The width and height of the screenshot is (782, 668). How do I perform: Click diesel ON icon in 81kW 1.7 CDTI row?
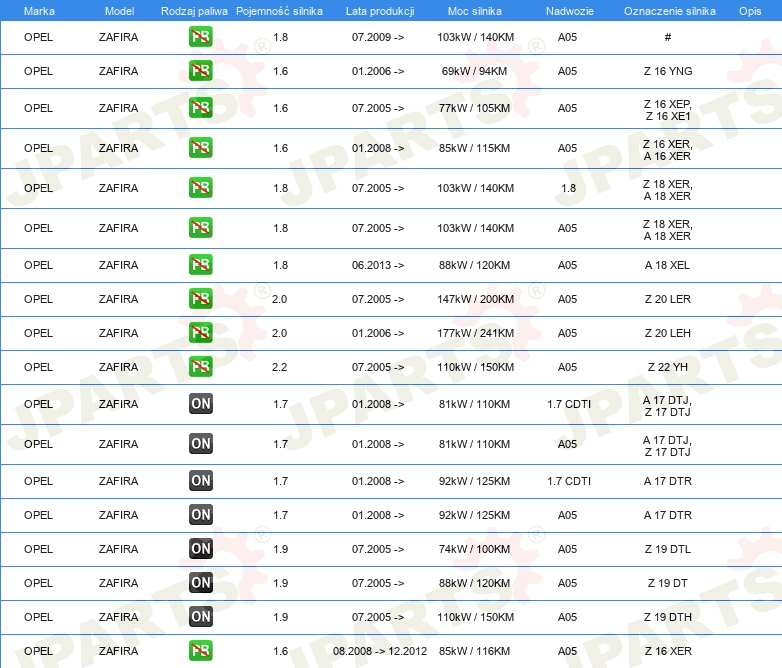point(200,404)
